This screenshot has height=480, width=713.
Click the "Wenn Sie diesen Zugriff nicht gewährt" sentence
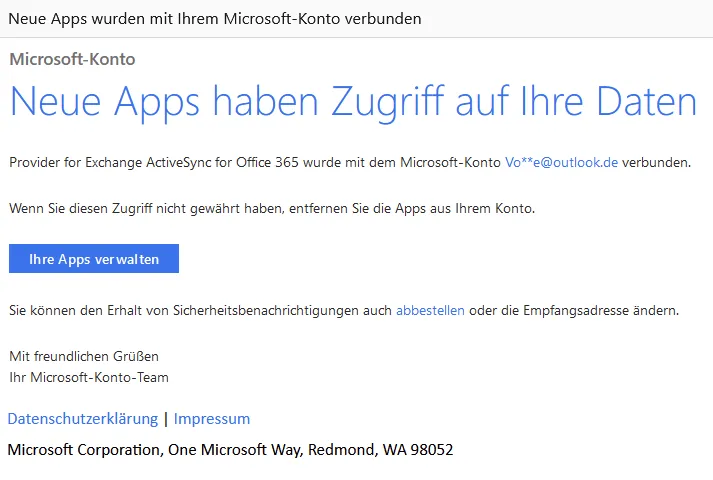pyautogui.click(x=272, y=209)
